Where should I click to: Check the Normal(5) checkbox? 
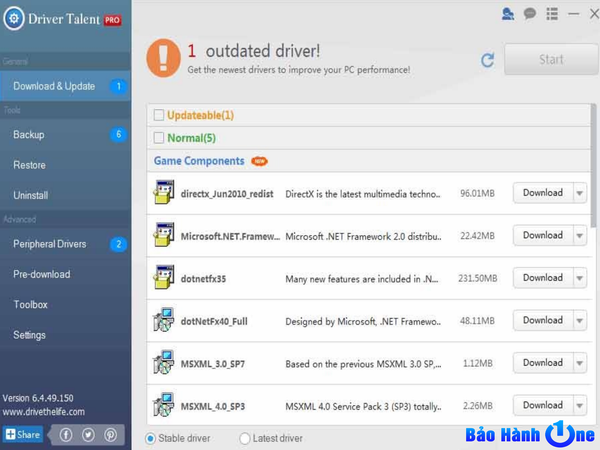[x=159, y=138]
